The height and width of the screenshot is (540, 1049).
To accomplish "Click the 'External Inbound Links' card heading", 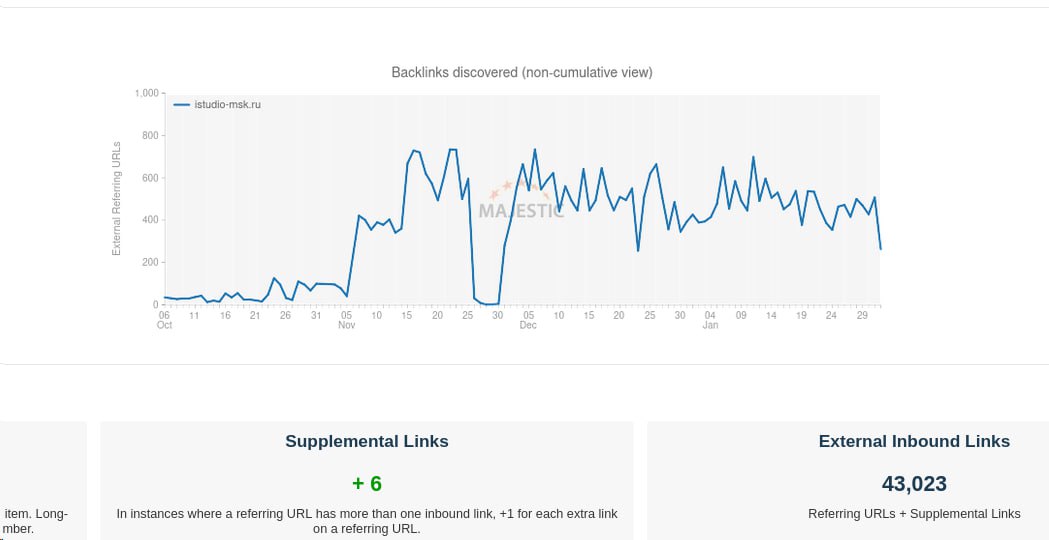I will coord(914,441).
